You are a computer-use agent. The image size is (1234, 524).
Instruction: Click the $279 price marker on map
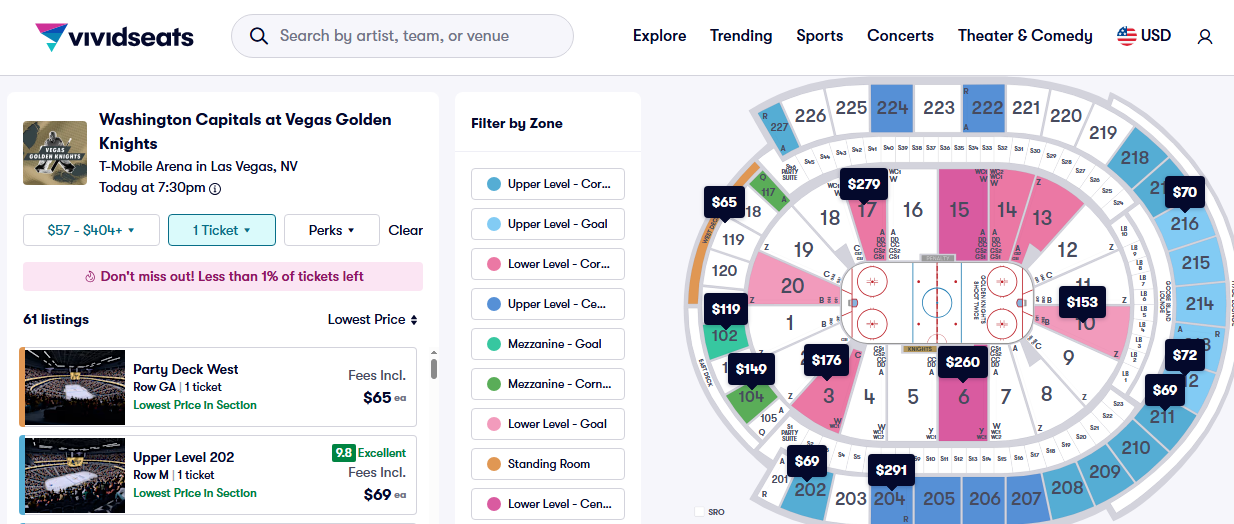(x=864, y=184)
